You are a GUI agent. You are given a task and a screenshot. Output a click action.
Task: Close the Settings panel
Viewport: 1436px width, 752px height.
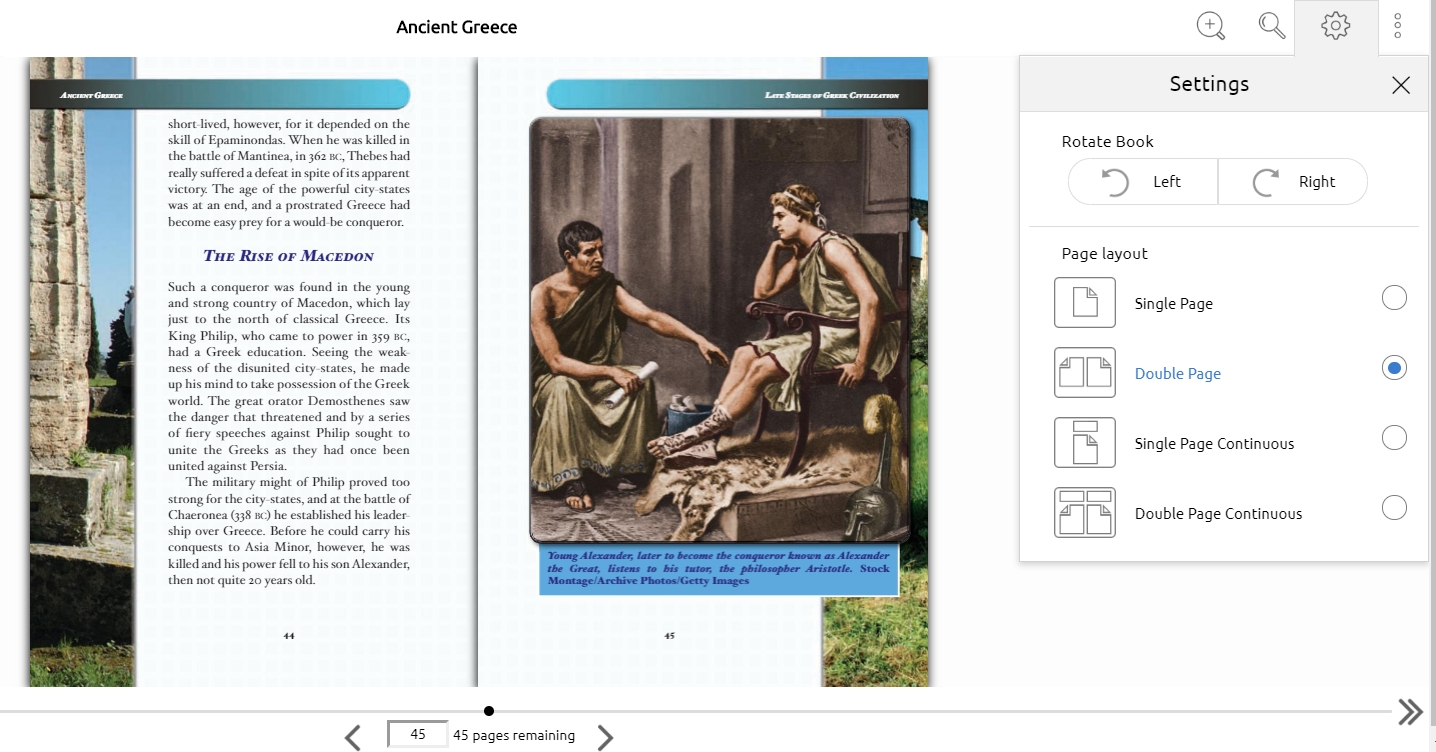tap(1401, 85)
